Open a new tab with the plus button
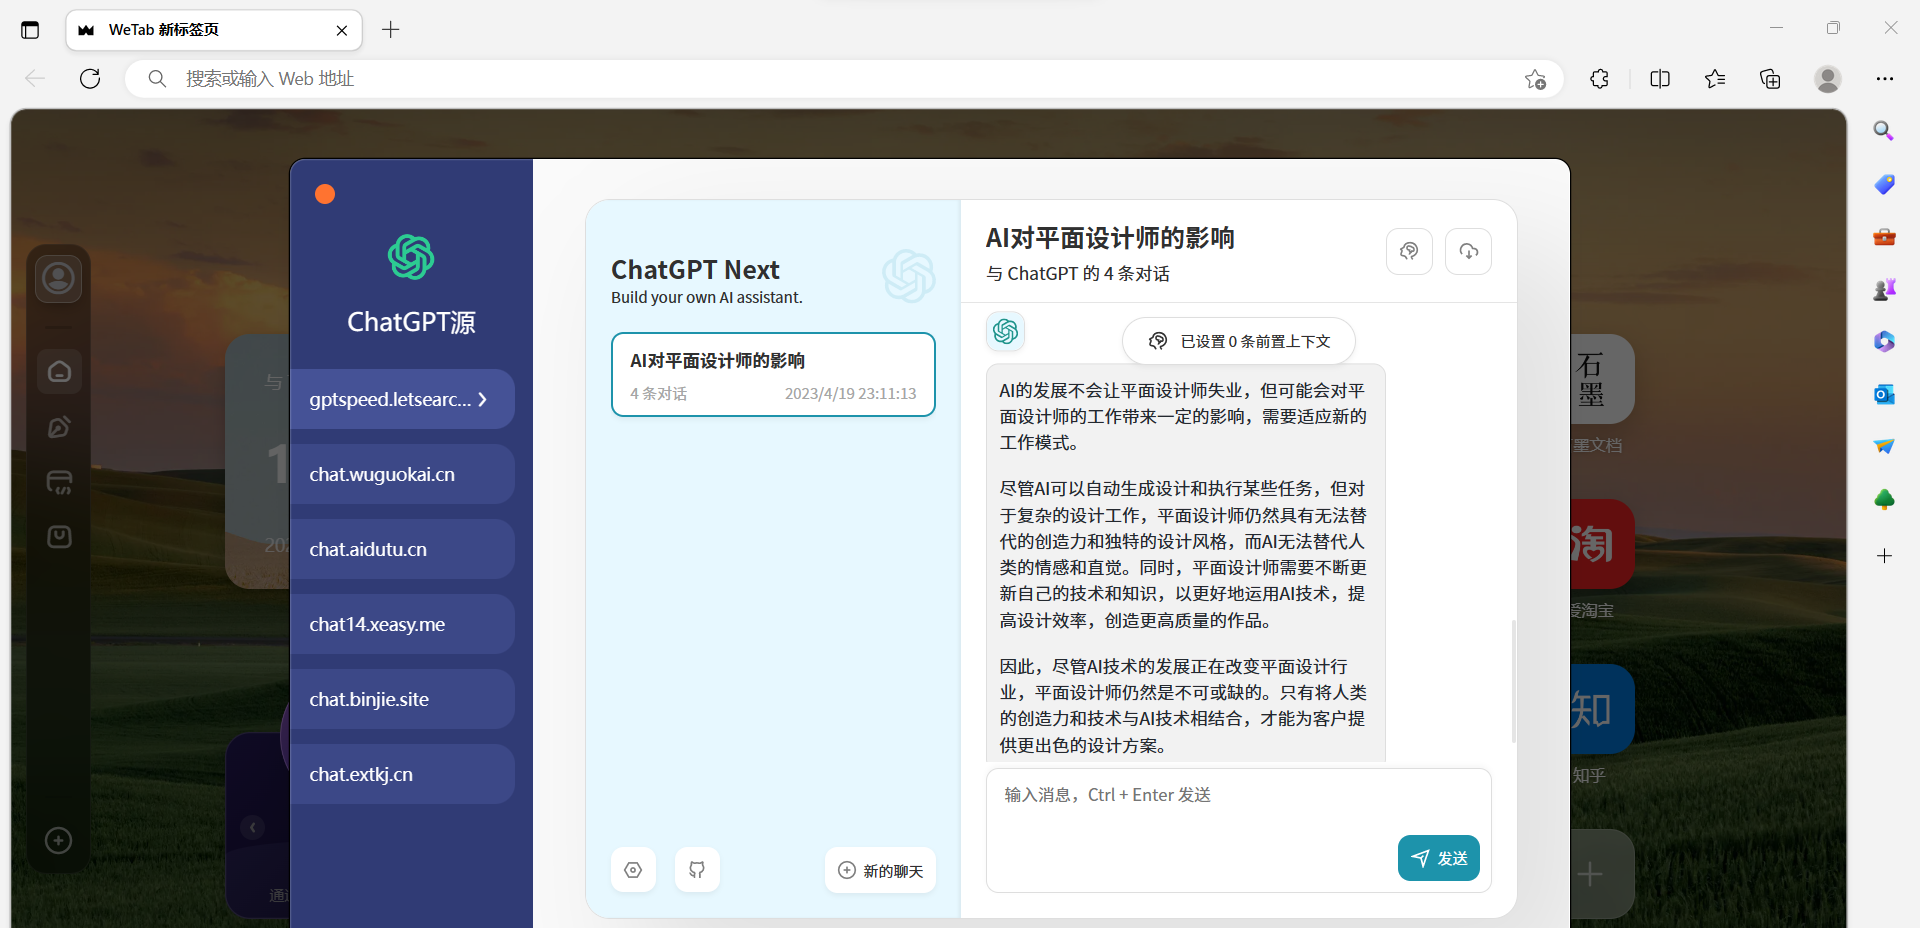Viewport: 1920px width, 928px height. [391, 30]
